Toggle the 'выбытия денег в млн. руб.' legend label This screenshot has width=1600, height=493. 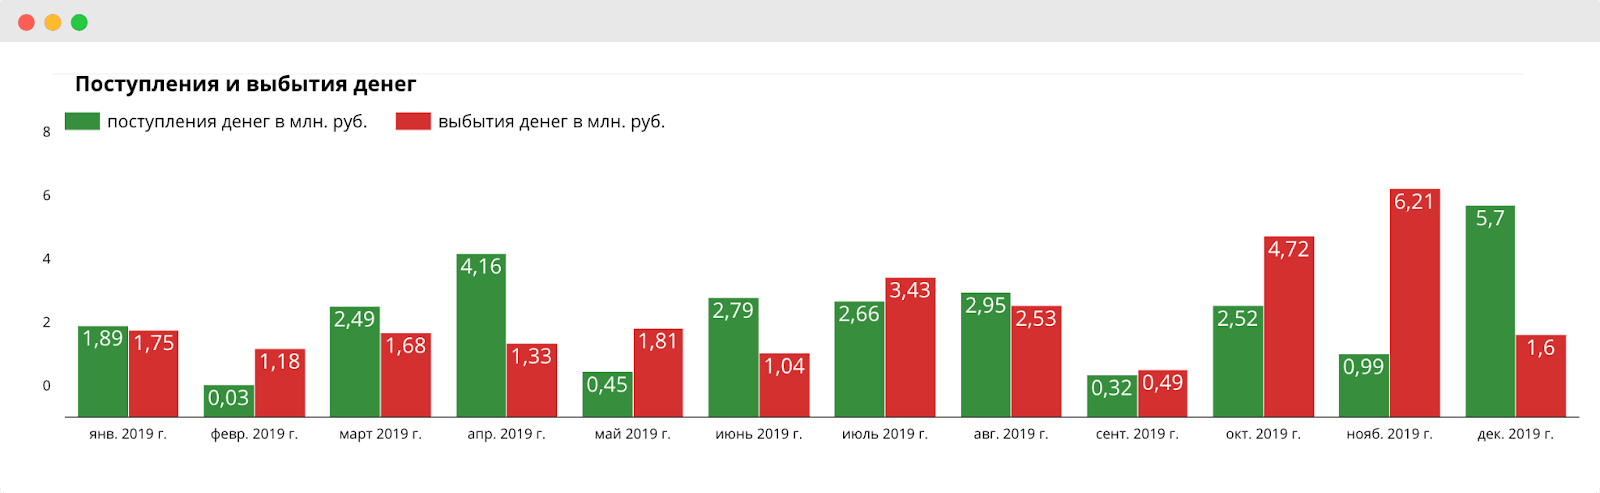point(551,122)
